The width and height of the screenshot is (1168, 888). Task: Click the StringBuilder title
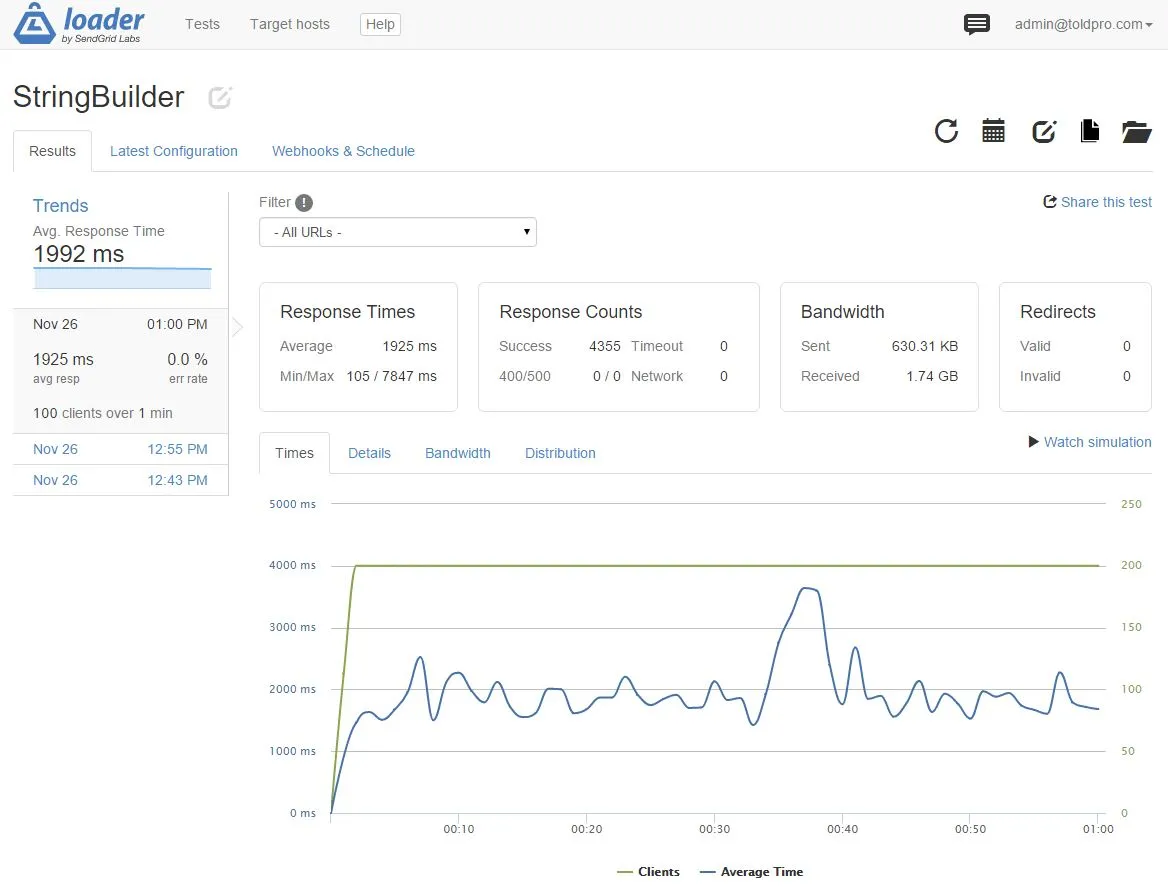point(98,97)
